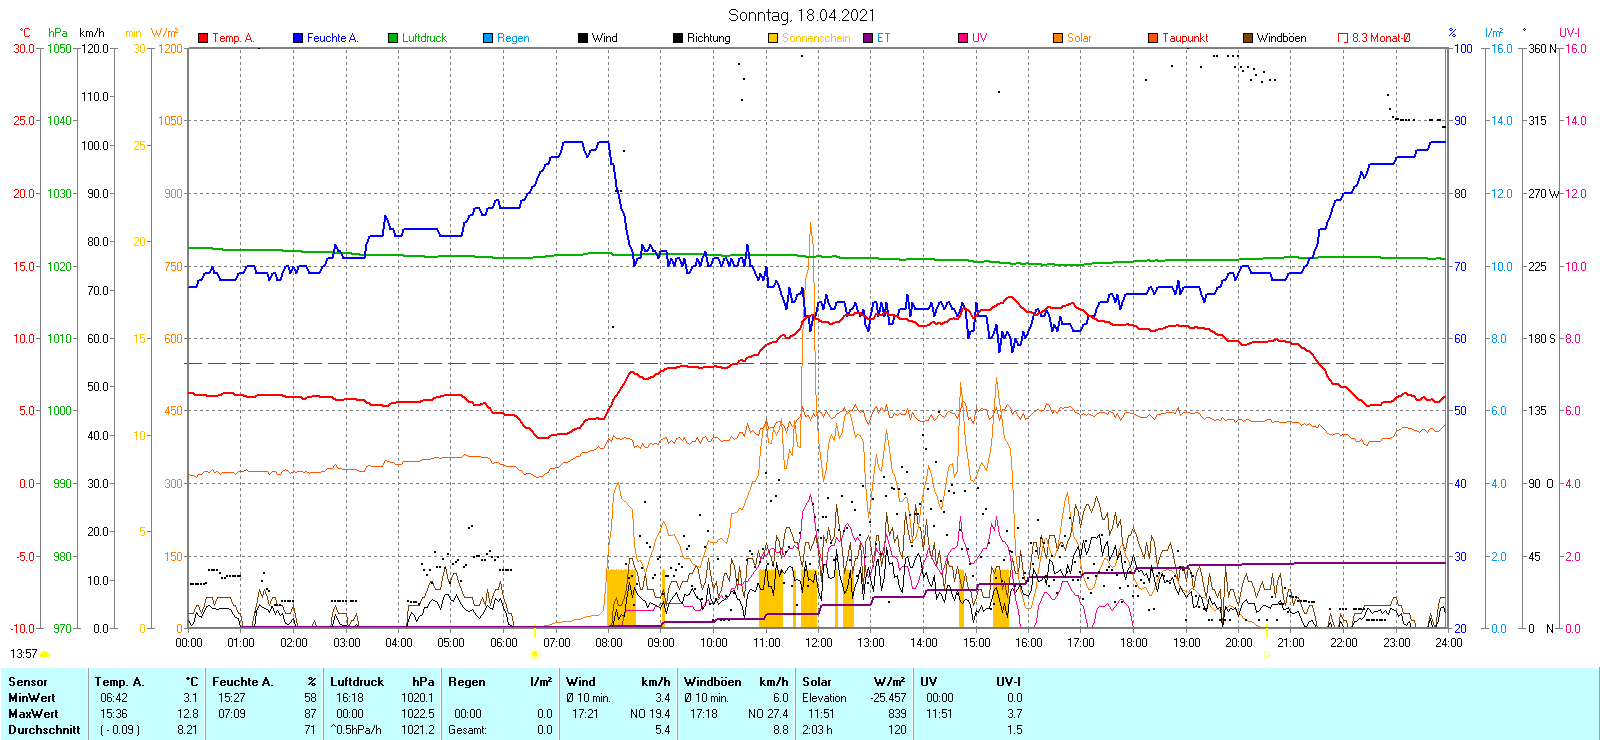Select the Regen legend label

click(513, 38)
